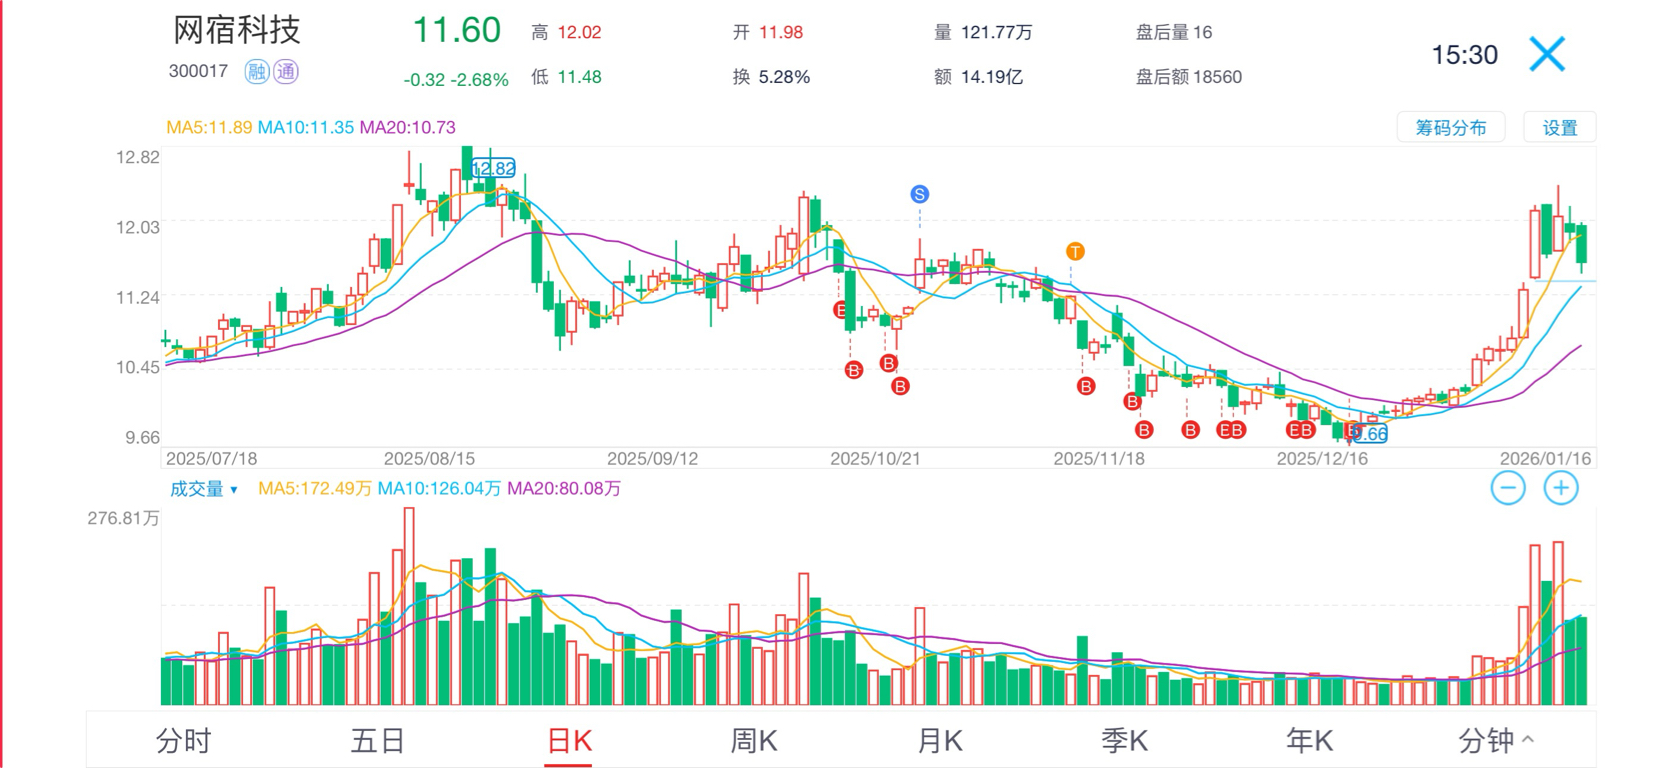Expand the 成交量 indicator dropdown
The image size is (1665, 768).
click(x=204, y=489)
